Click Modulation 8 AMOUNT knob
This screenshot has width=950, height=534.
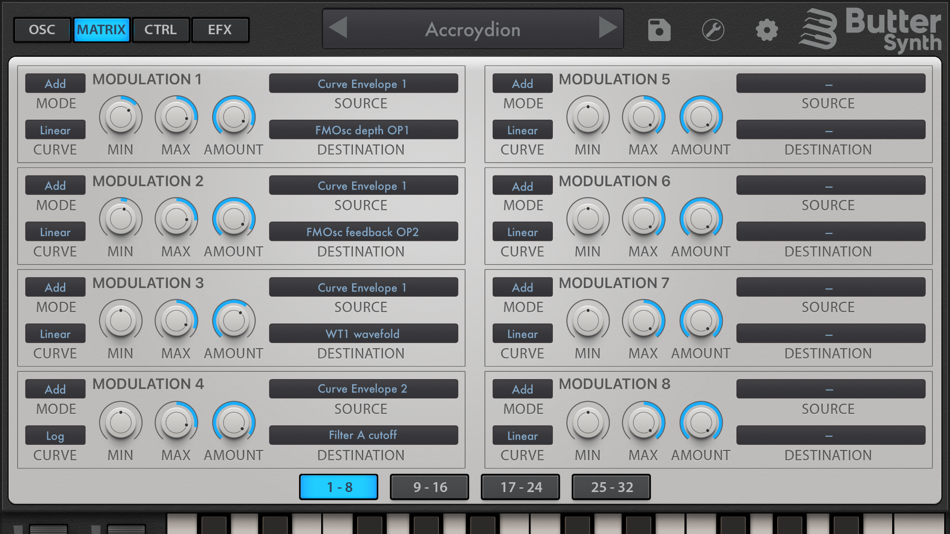[x=700, y=422]
